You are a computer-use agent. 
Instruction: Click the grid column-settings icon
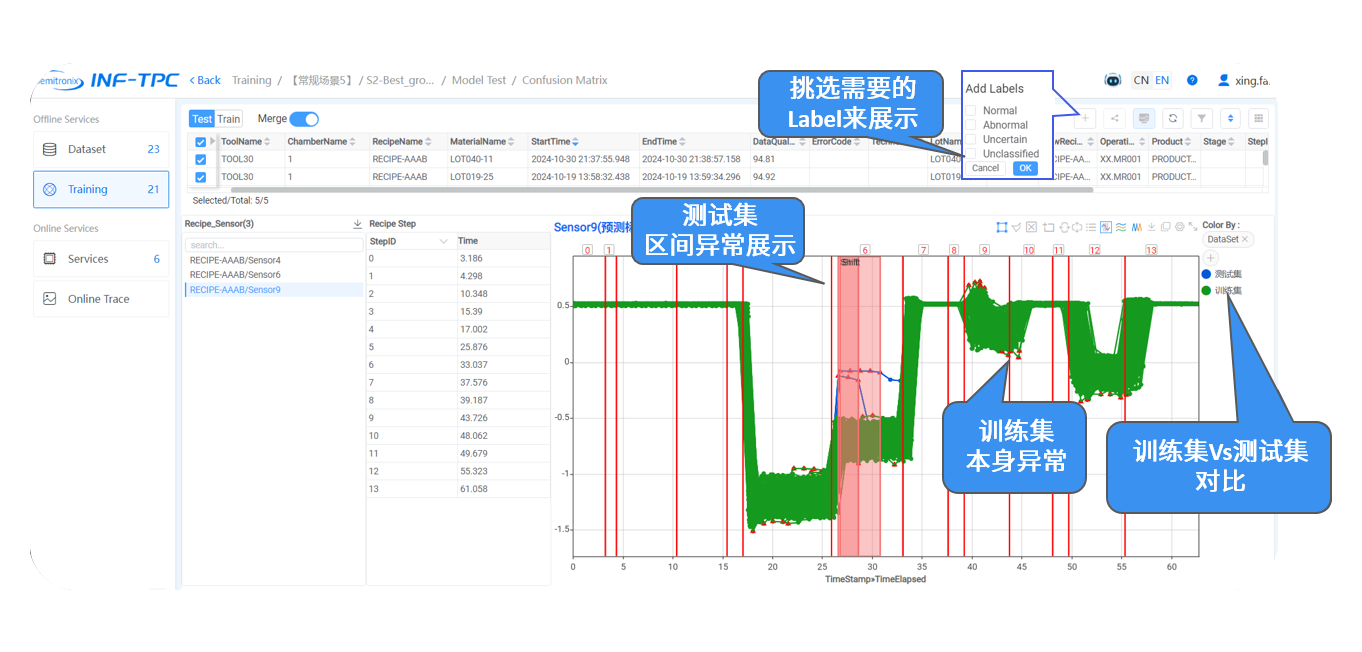click(1259, 118)
